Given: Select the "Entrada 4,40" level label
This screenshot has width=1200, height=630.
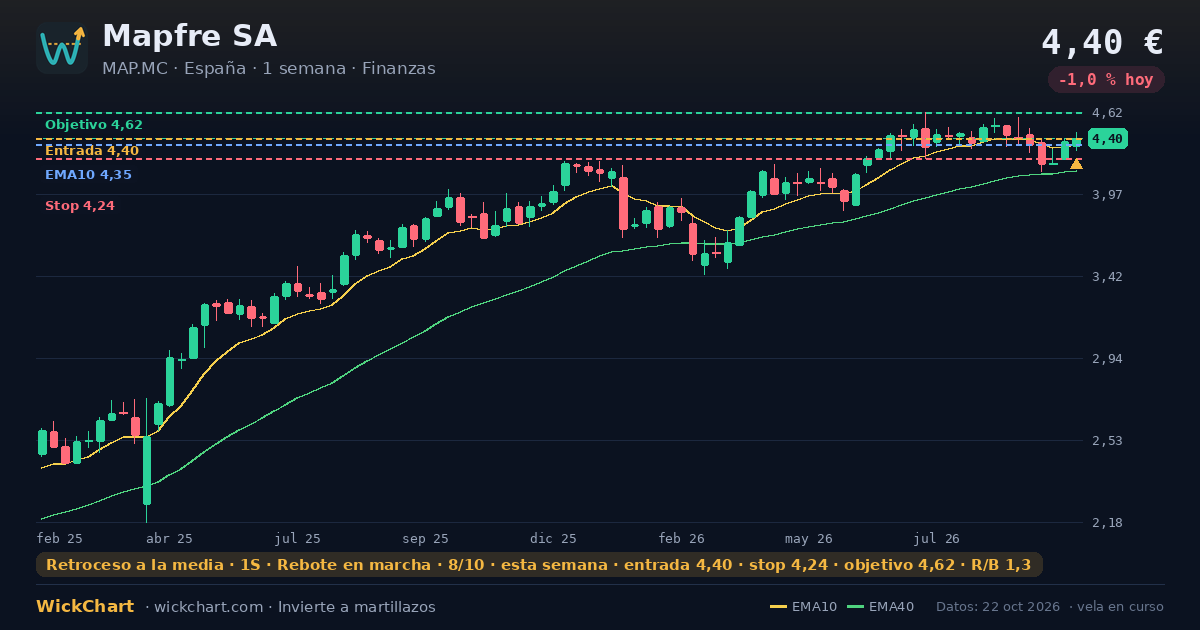Looking at the screenshot, I should 92,151.
